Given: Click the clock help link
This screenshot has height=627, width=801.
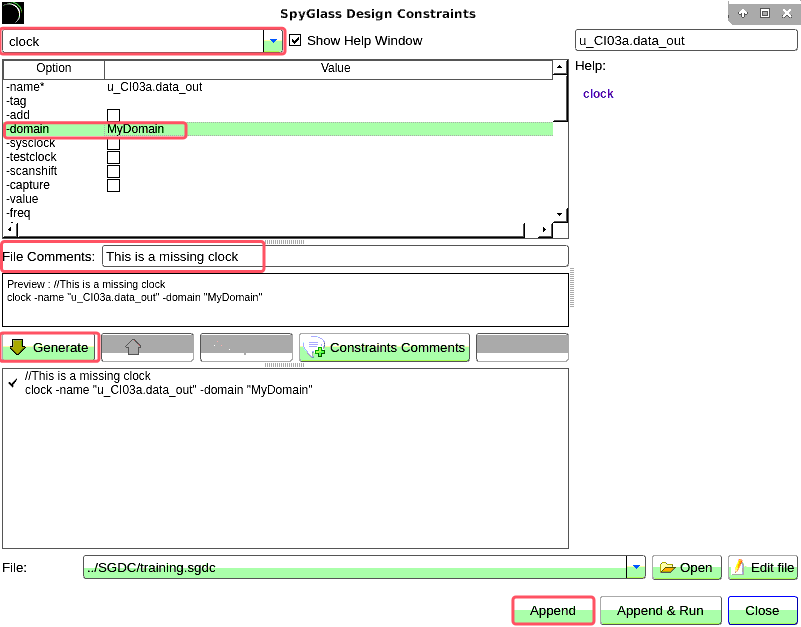Looking at the screenshot, I should tap(598, 94).
